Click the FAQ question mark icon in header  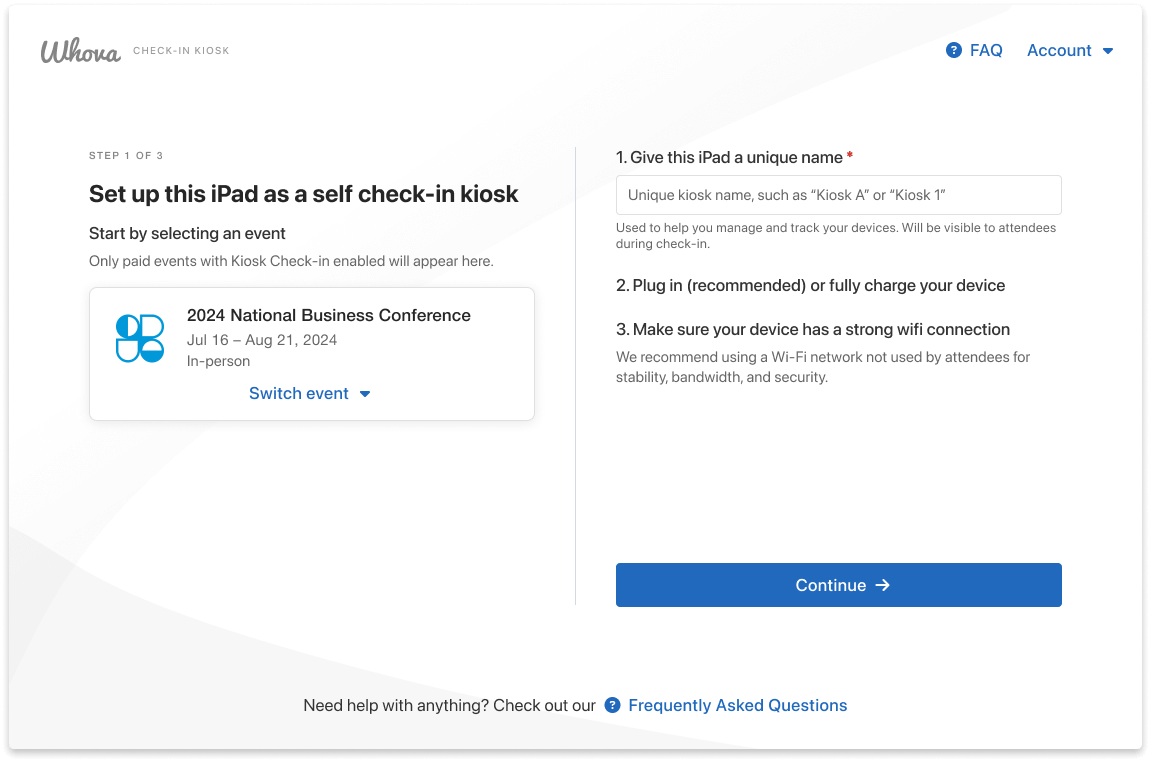pyautogui.click(x=952, y=49)
